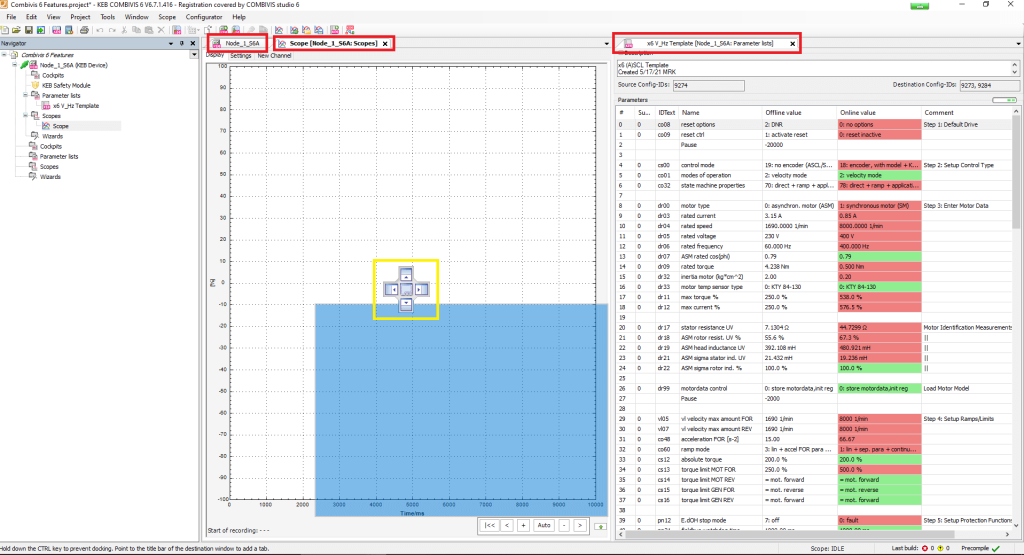Click the left dock arrow in docking guide
Screen dimensions: 1024x555
(391, 289)
